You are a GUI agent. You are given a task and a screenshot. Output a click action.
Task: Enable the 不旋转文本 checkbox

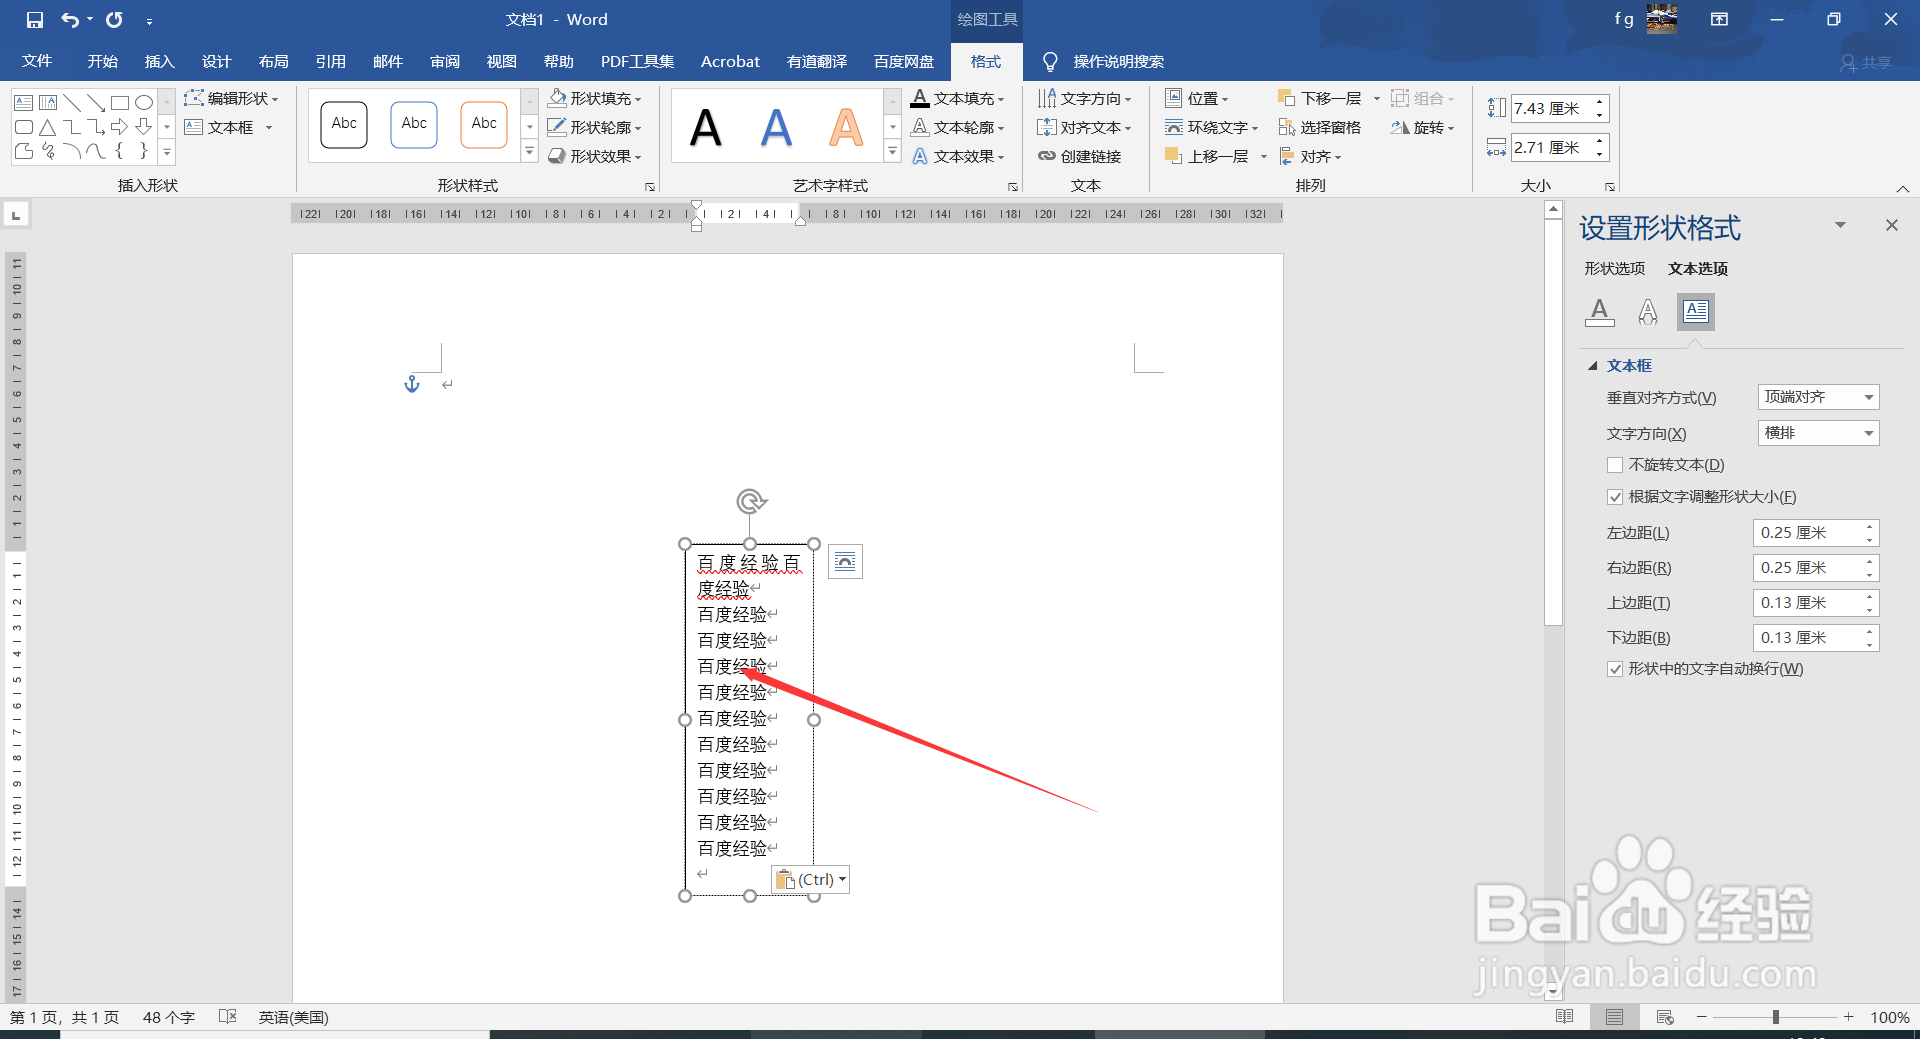point(1614,464)
